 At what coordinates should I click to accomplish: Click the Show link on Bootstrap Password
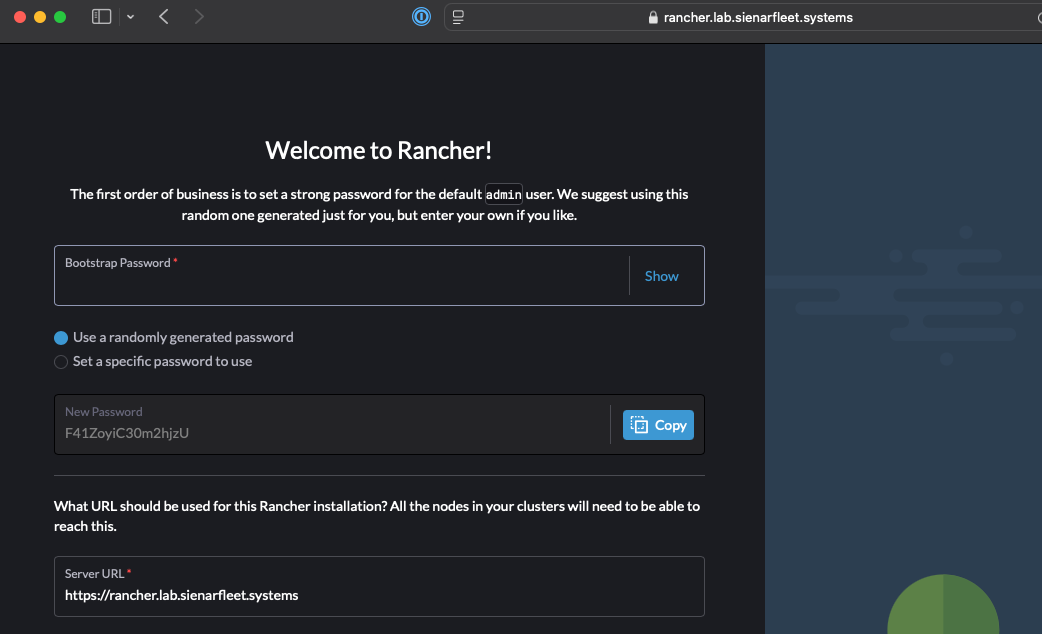tap(661, 275)
